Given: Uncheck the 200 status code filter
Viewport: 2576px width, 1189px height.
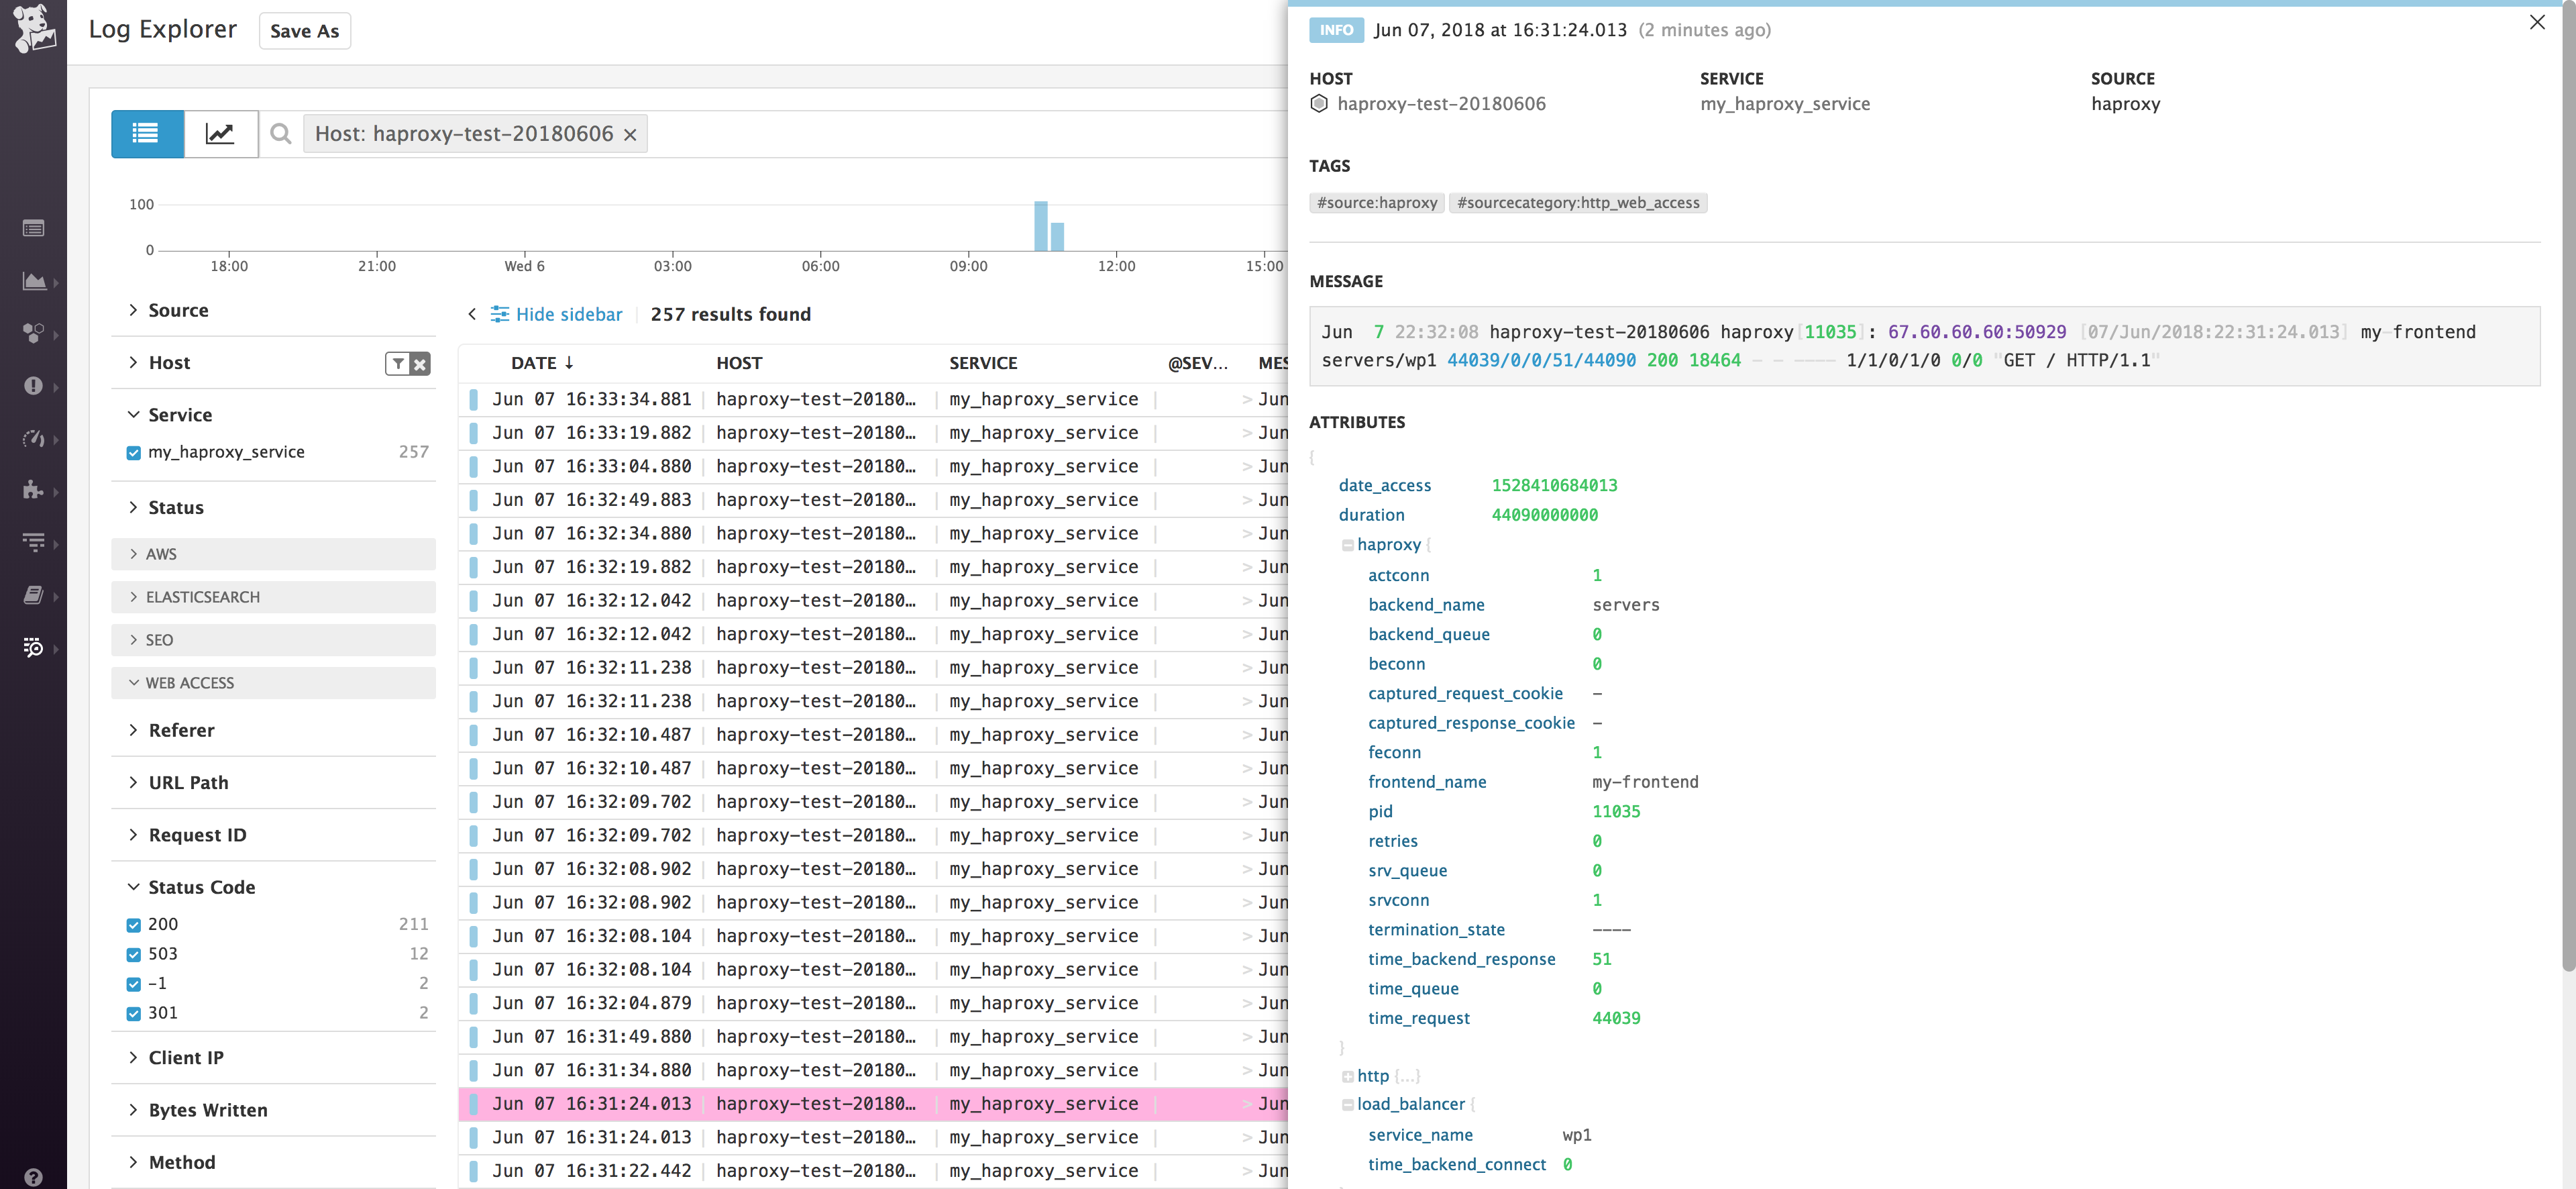Looking at the screenshot, I should (133, 924).
